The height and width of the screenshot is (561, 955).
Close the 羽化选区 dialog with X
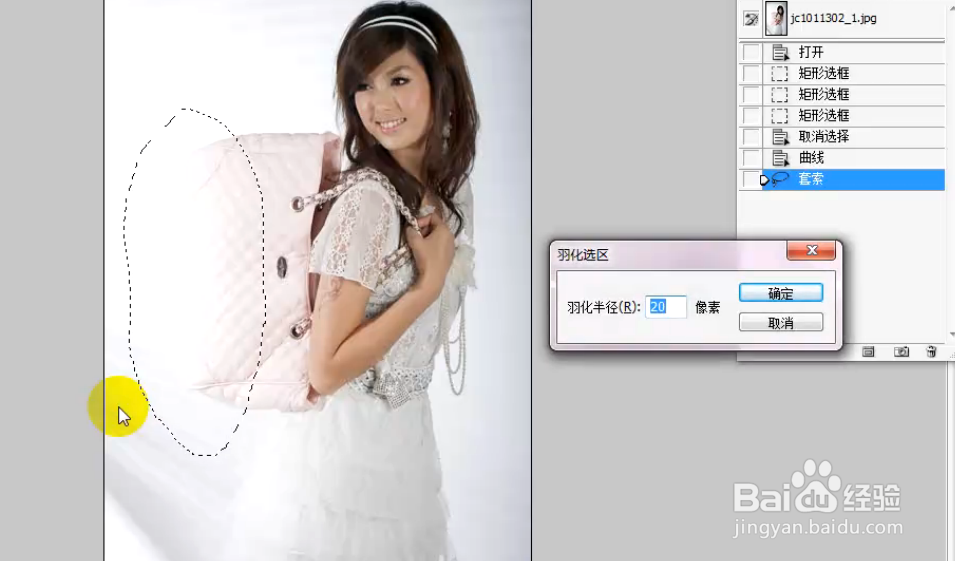point(811,250)
